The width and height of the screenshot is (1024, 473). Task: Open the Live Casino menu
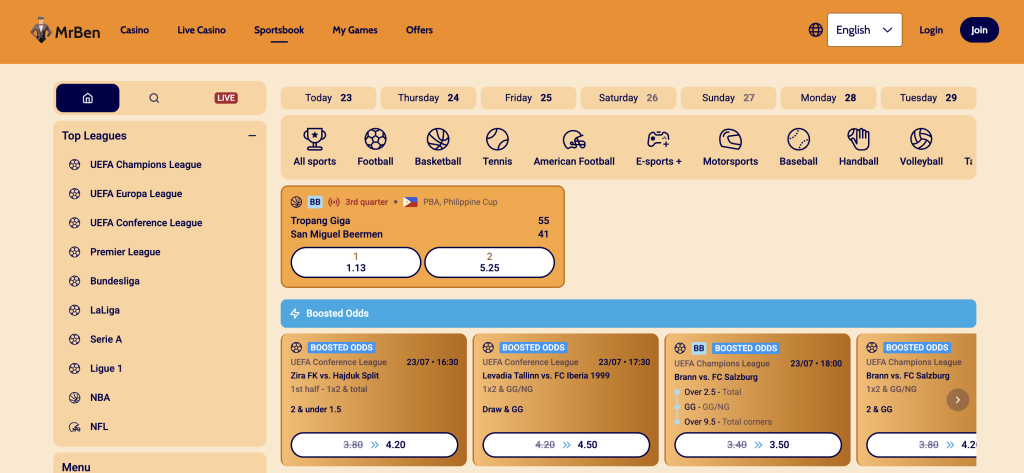(201, 30)
